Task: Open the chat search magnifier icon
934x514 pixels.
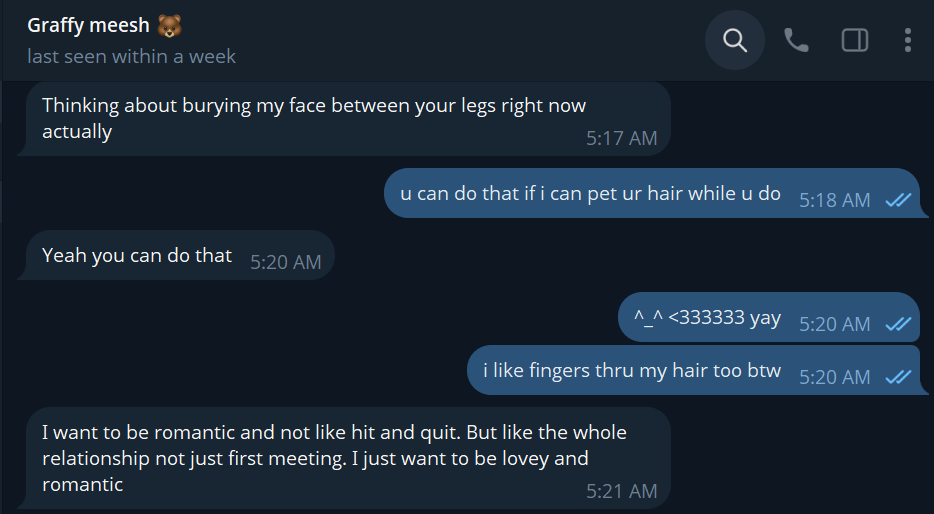Action: (734, 41)
